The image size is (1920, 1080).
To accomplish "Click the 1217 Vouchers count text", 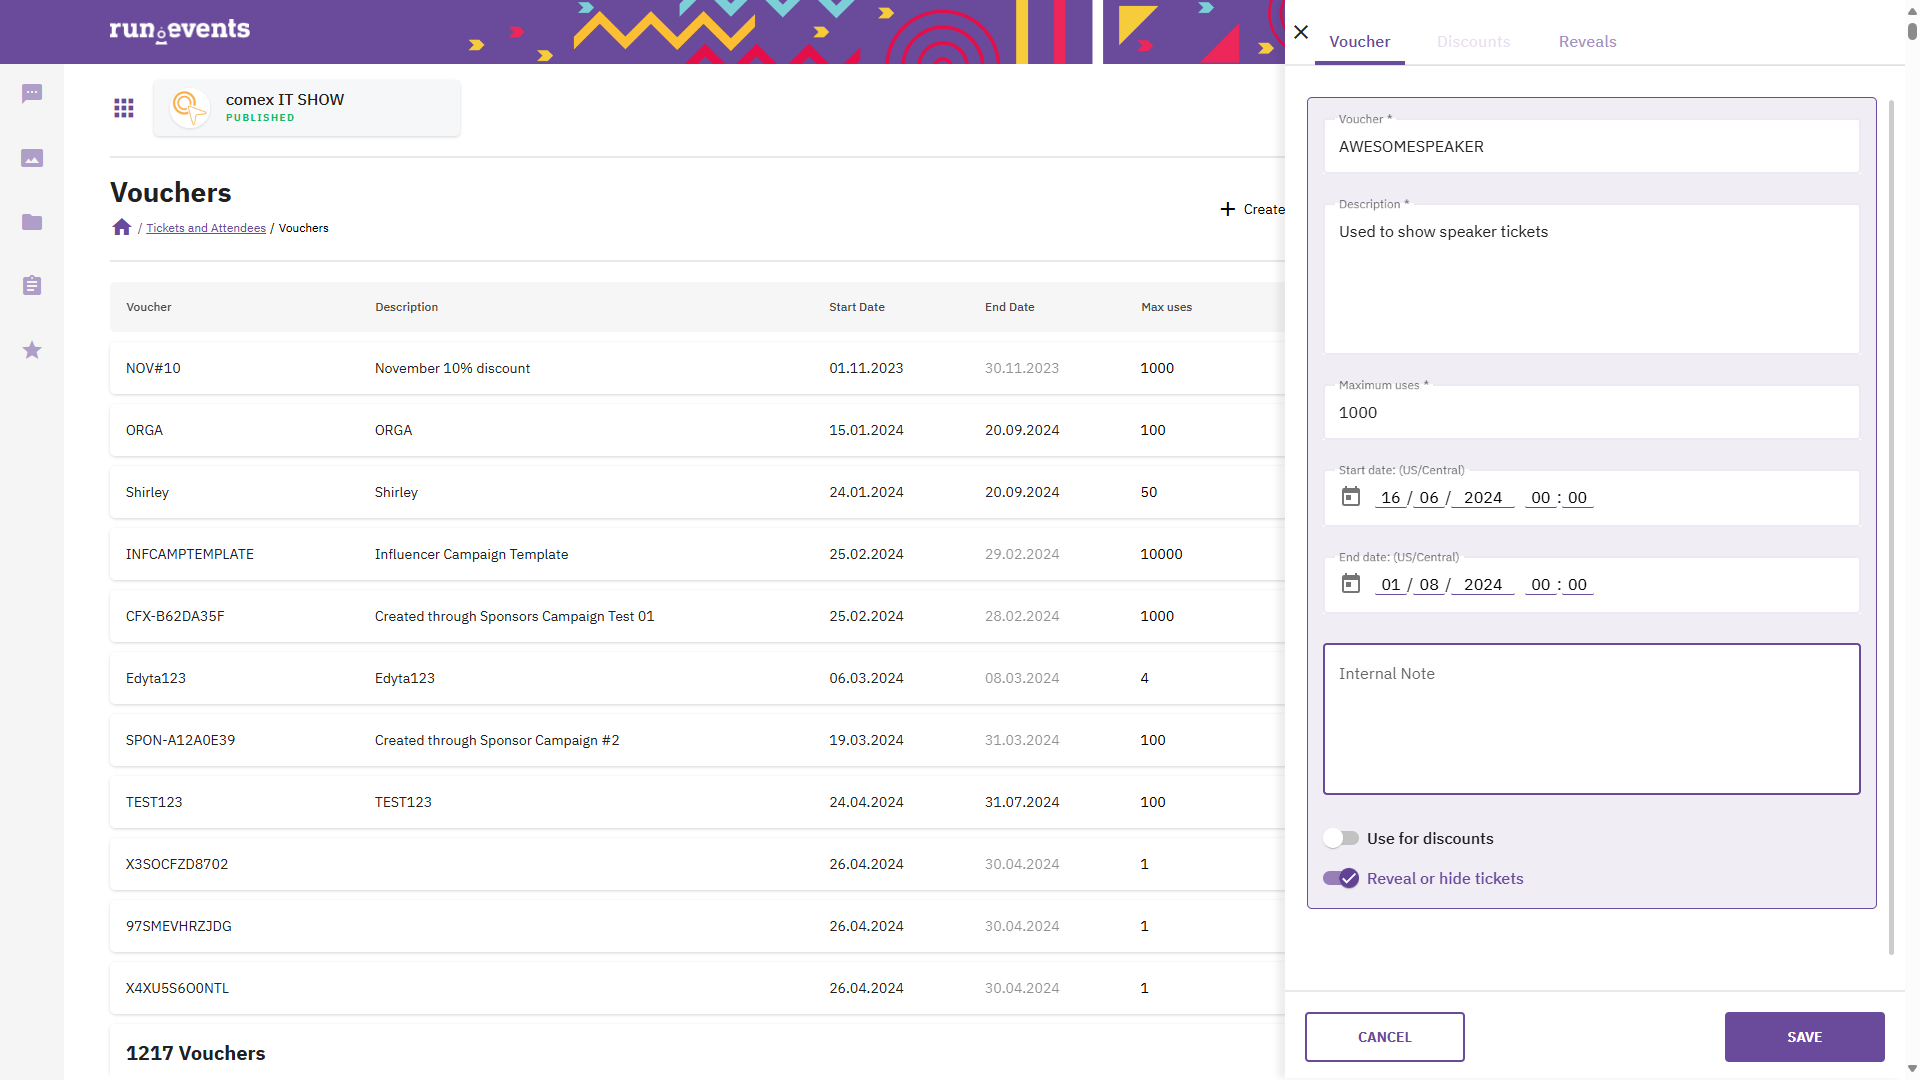I will 196,1053.
